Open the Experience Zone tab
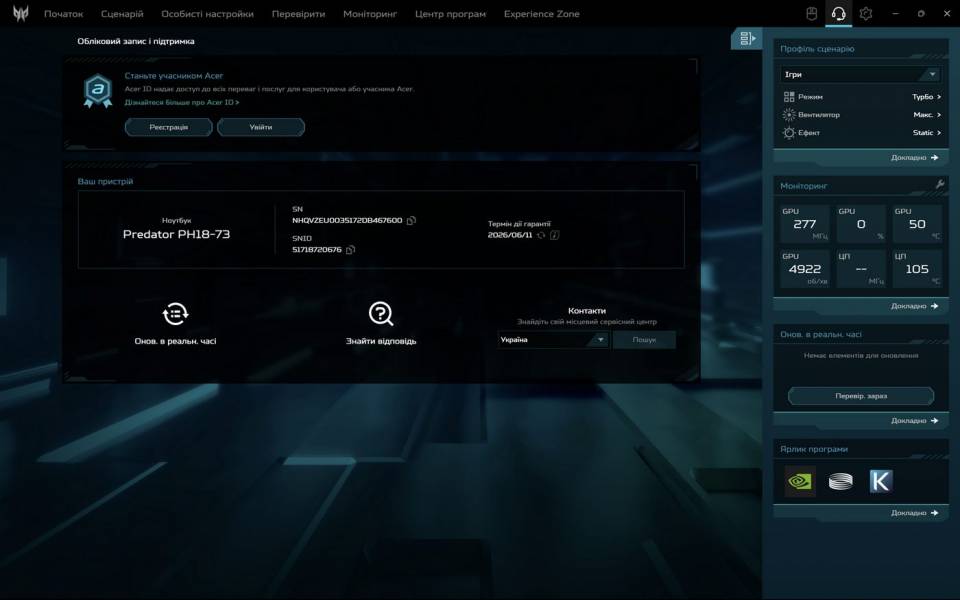The width and height of the screenshot is (960, 600). [541, 14]
